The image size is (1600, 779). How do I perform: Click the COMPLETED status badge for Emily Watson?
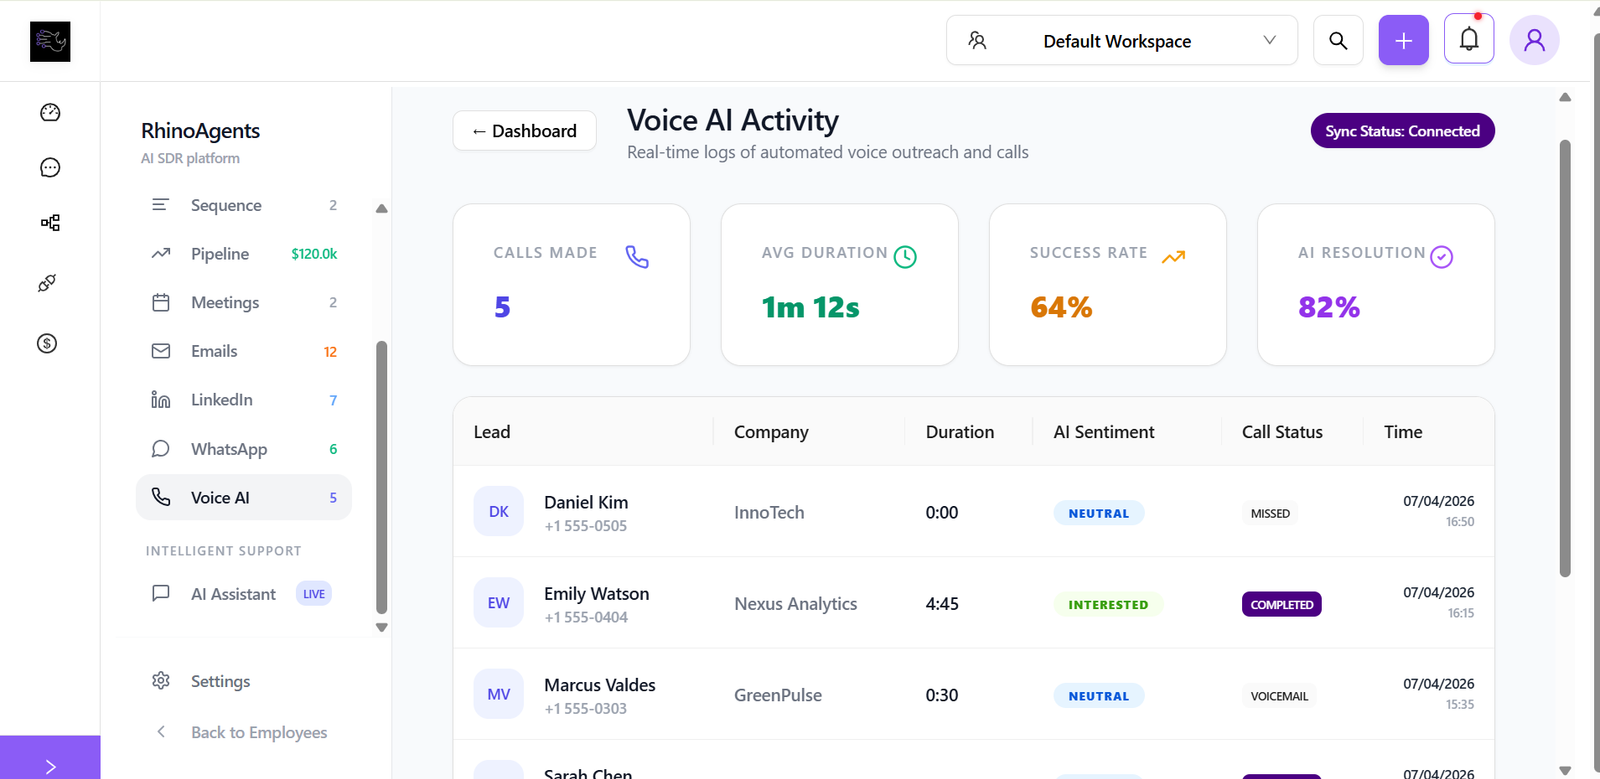click(x=1282, y=605)
